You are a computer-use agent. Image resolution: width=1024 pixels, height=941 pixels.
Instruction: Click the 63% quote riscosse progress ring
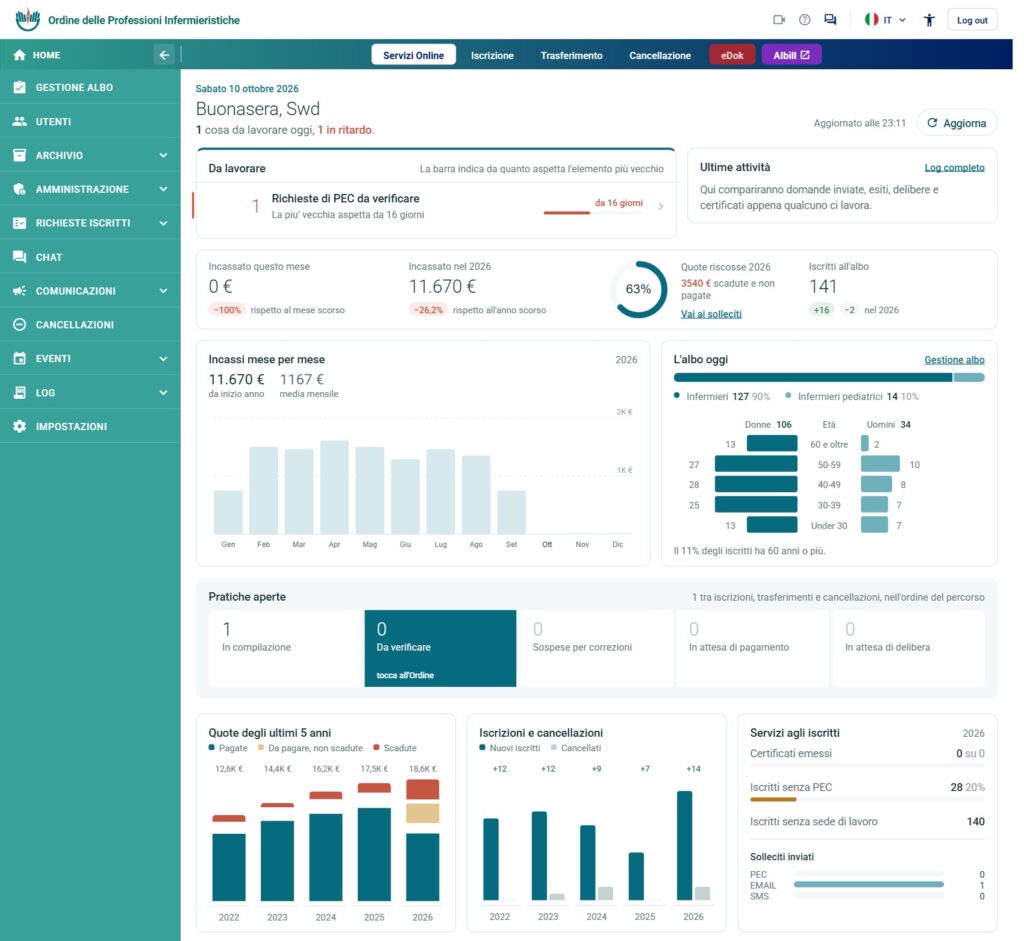pos(639,289)
